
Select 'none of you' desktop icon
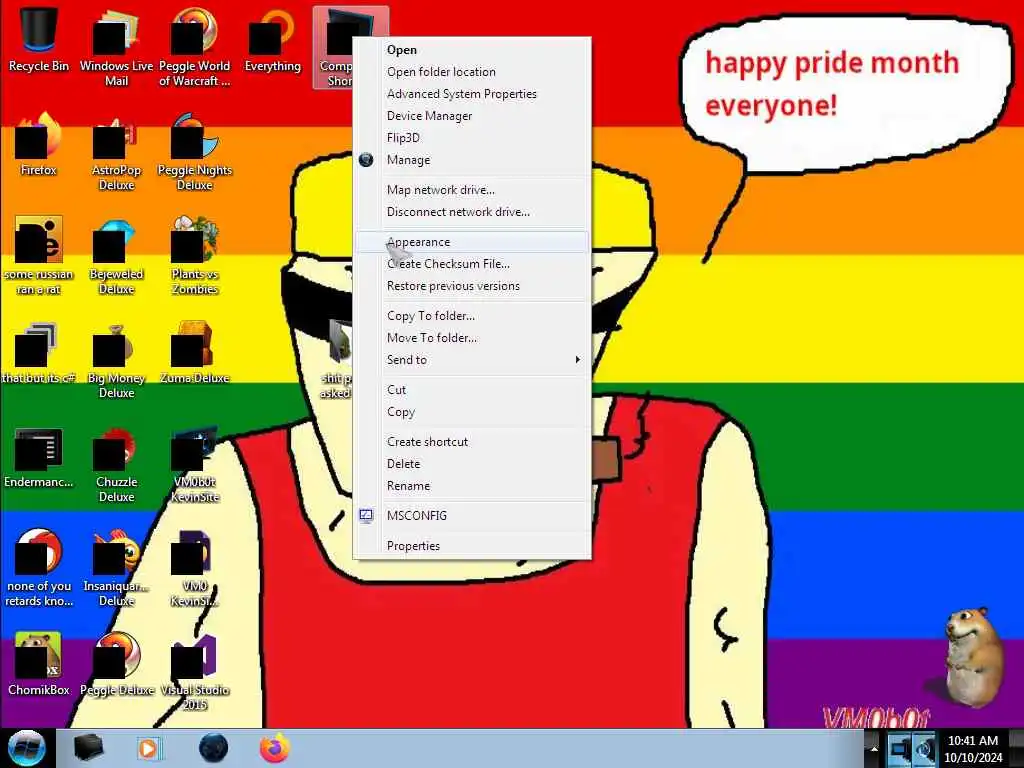[39, 568]
